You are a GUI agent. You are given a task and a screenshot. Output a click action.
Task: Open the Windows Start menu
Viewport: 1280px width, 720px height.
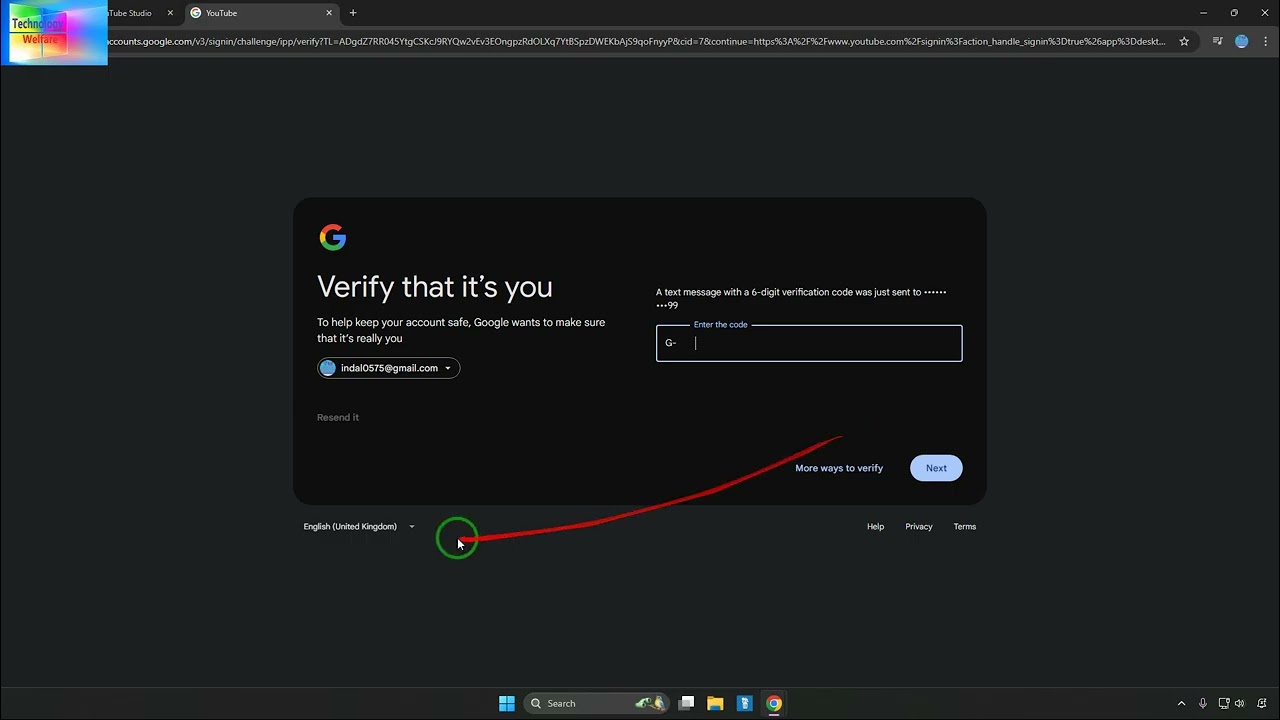[507, 703]
